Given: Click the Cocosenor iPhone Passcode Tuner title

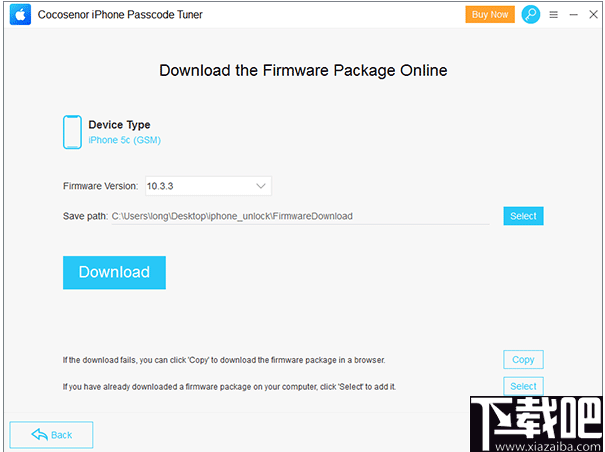Looking at the screenshot, I should point(120,15).
